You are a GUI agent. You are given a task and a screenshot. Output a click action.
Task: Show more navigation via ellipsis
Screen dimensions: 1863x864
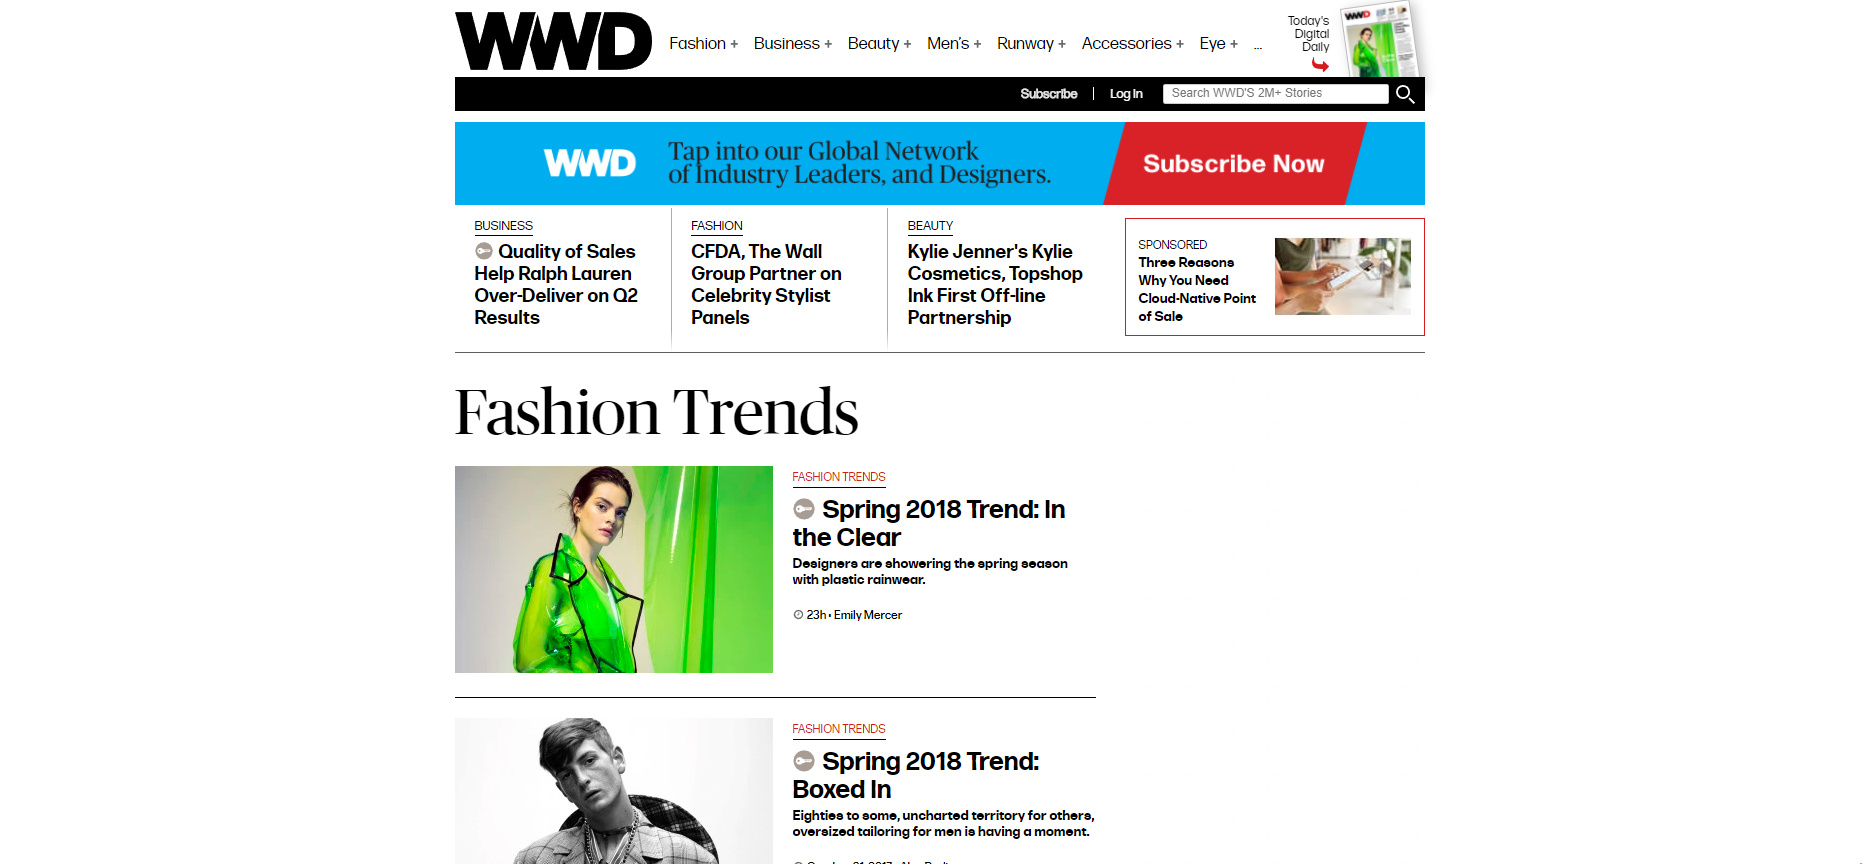click(1258, 46)
